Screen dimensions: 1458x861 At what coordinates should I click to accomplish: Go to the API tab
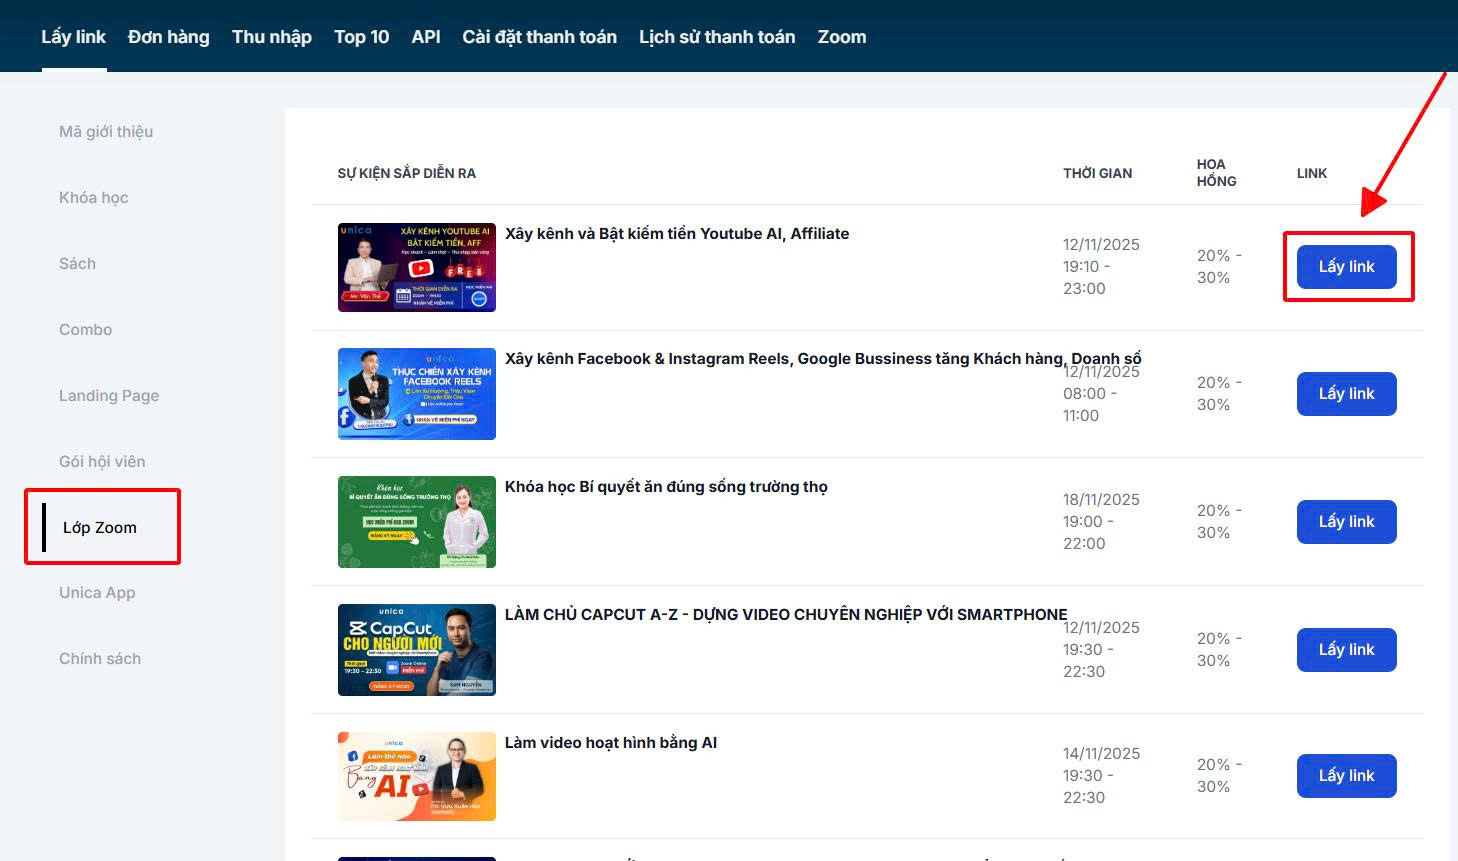[x=425, y=37]
